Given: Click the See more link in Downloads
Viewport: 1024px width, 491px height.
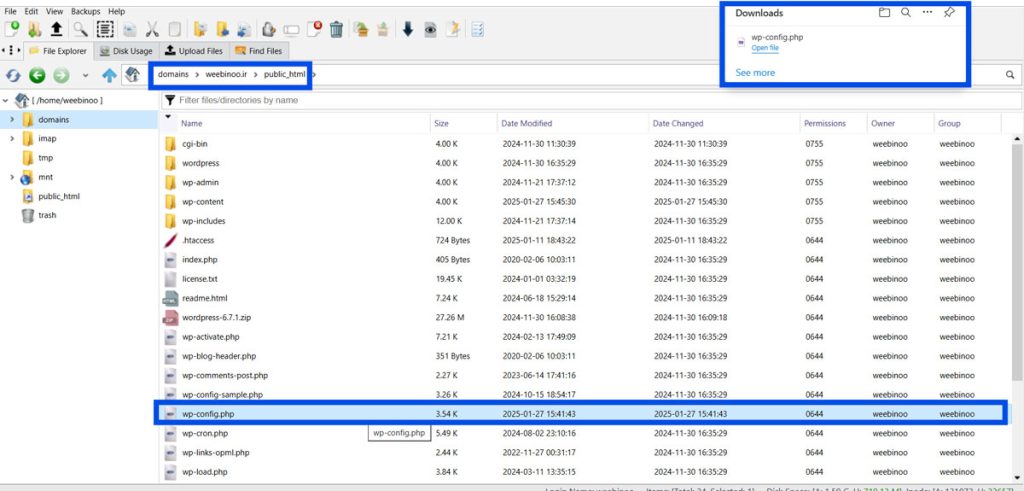Looking at the screenshot, I should (x=755, y=73).
